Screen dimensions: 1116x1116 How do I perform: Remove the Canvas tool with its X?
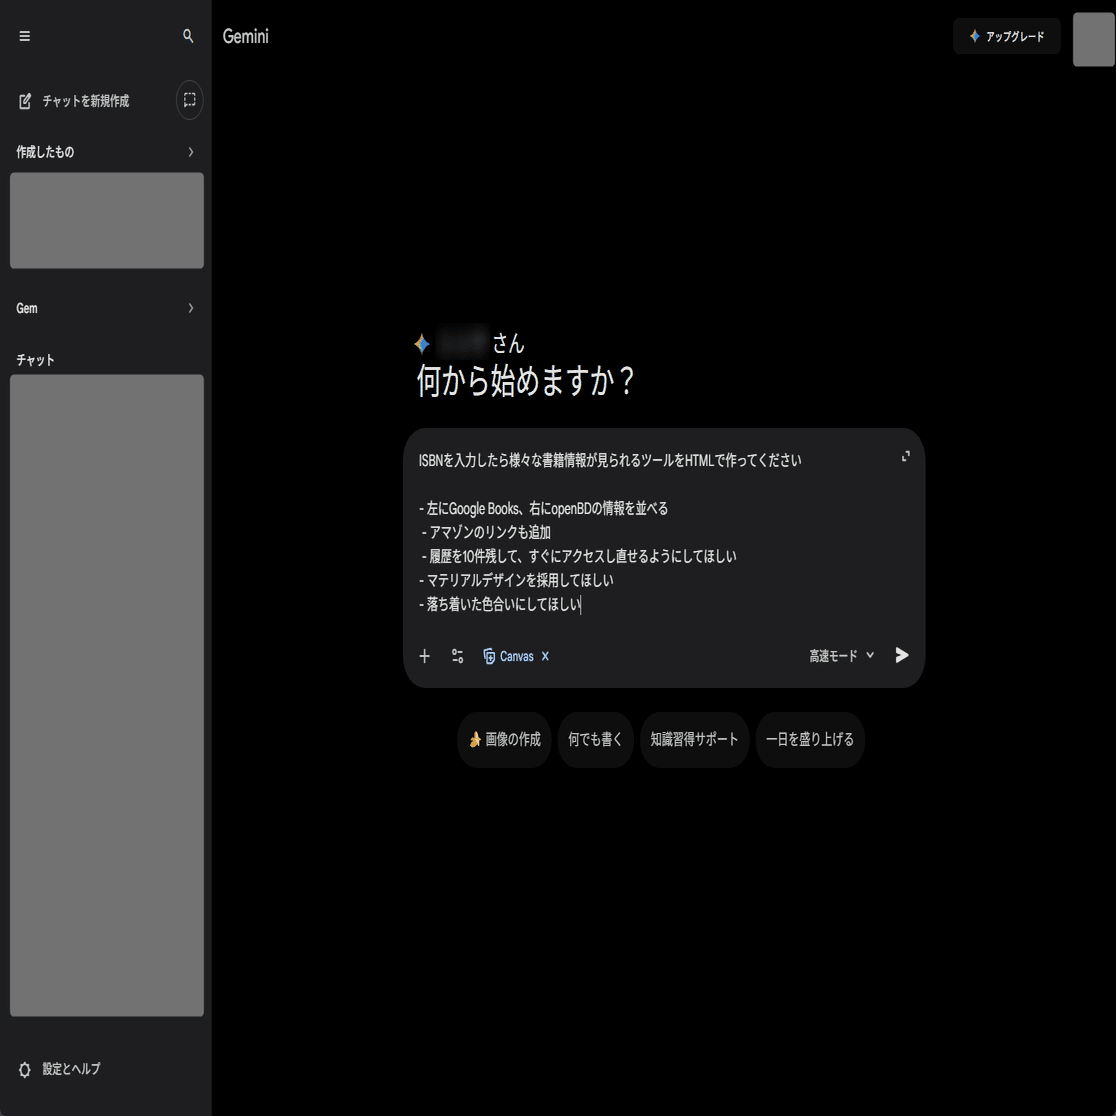(x=545, y=656)
